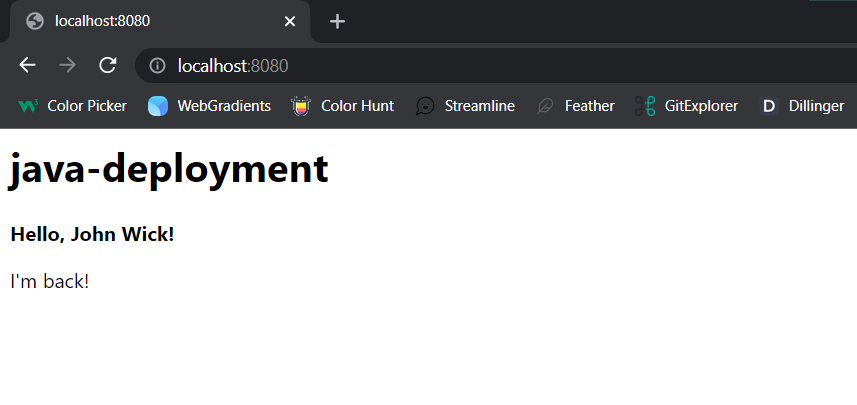Image resolution: width=857 pixels, height=405 pixels.
Task: Click the "I'm back!" paragraph
Action: point(50,281)
